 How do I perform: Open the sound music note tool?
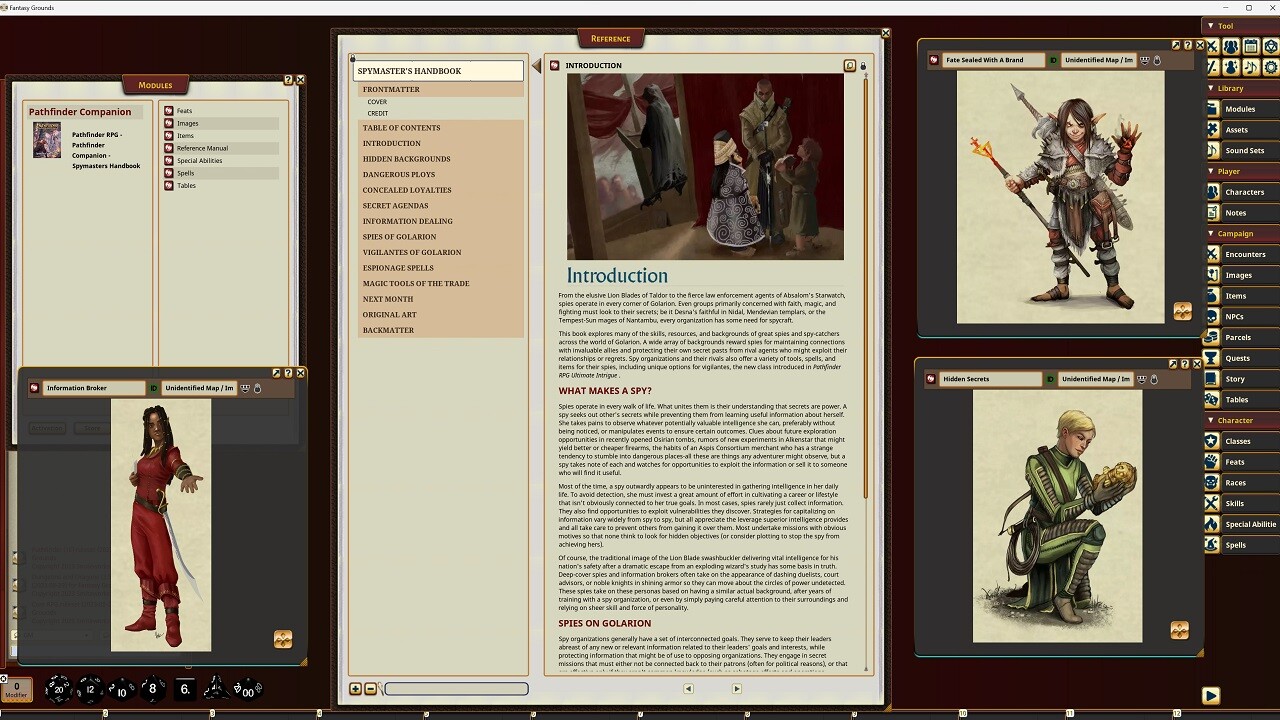click(1250, 67)
